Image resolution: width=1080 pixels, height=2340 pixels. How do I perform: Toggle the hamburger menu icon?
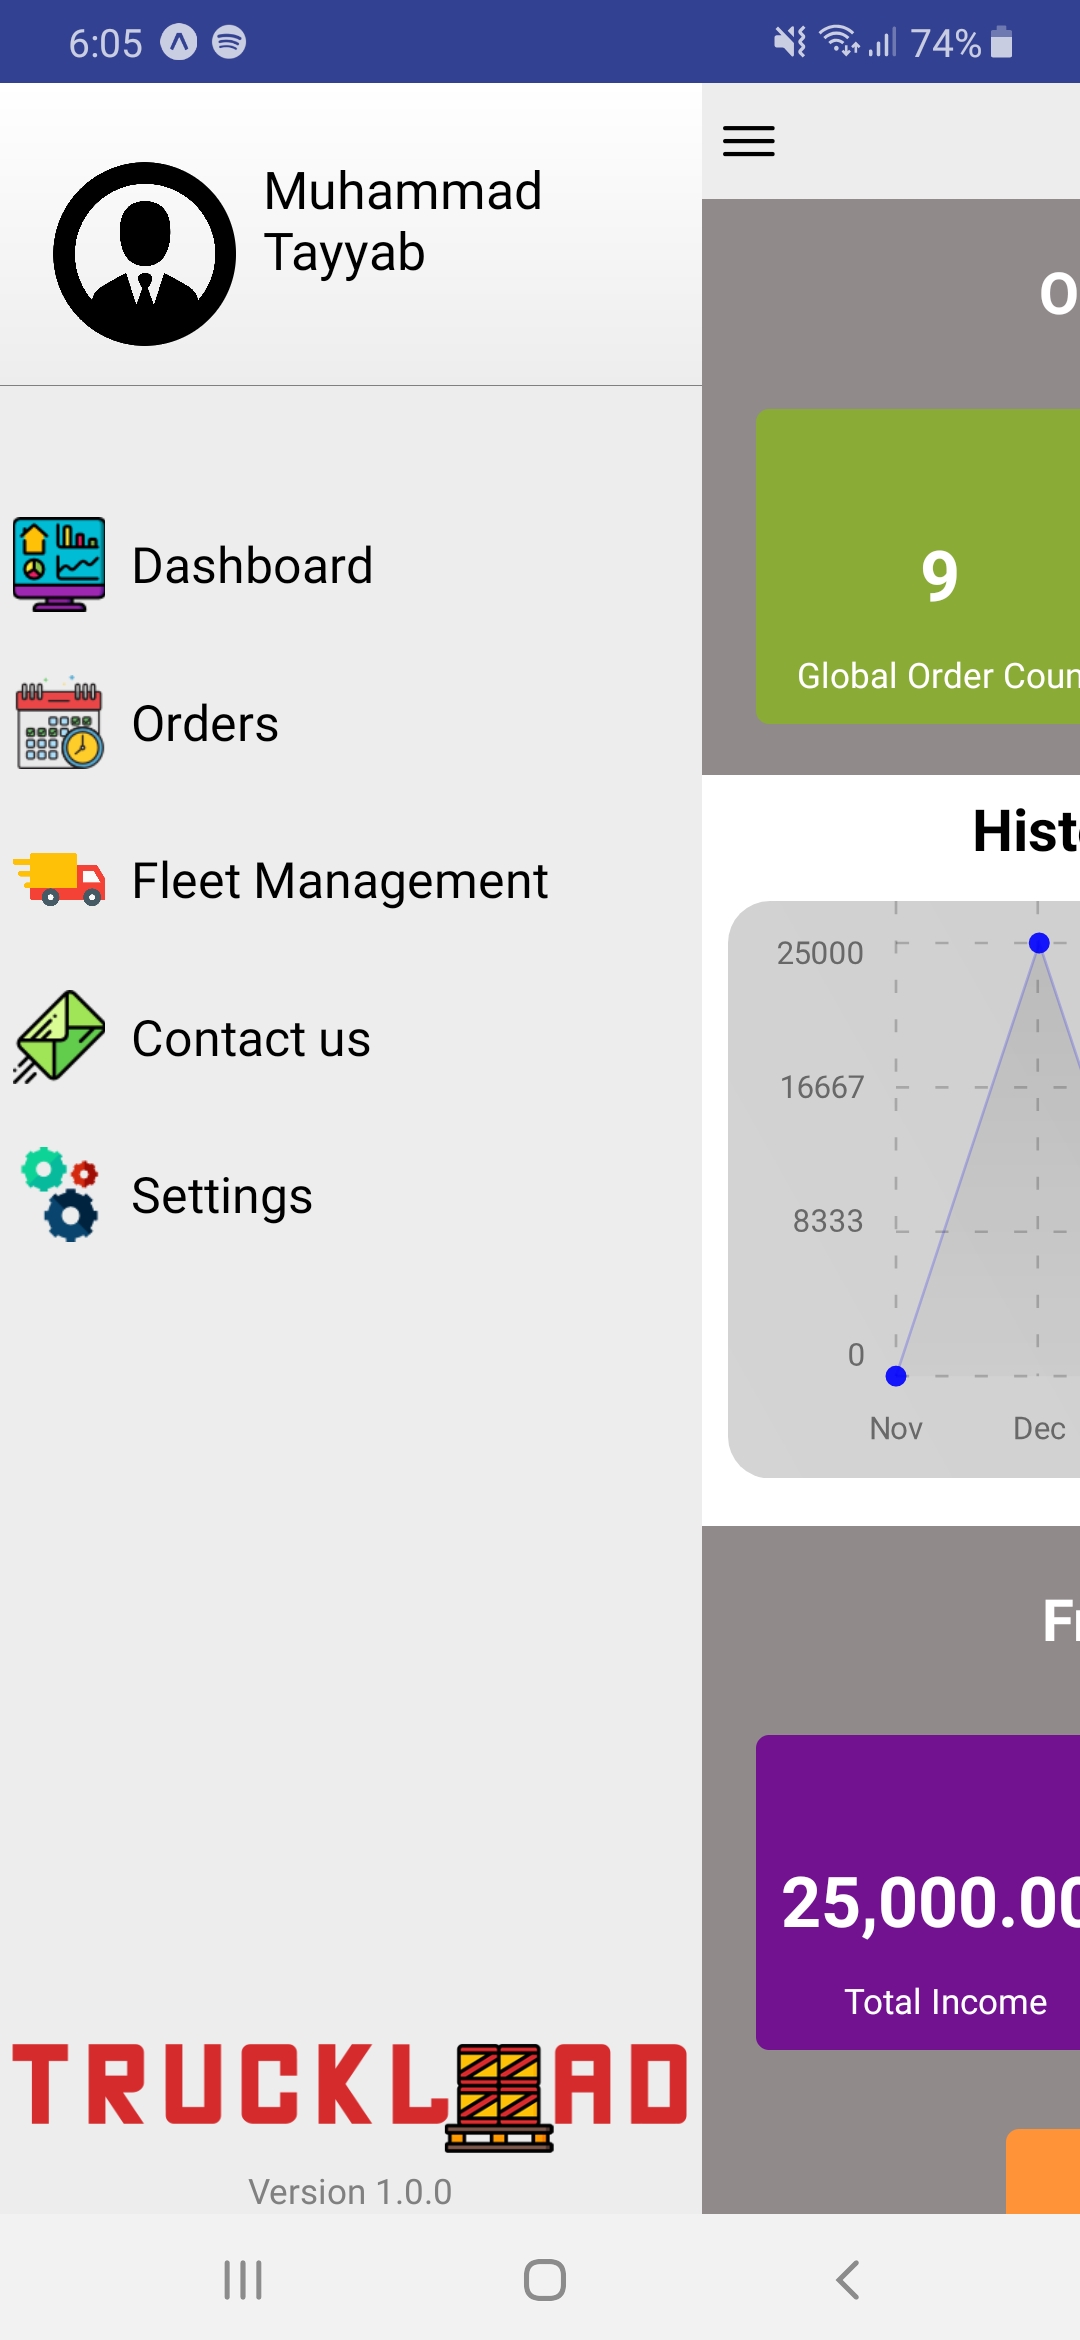tap(749, 141)
